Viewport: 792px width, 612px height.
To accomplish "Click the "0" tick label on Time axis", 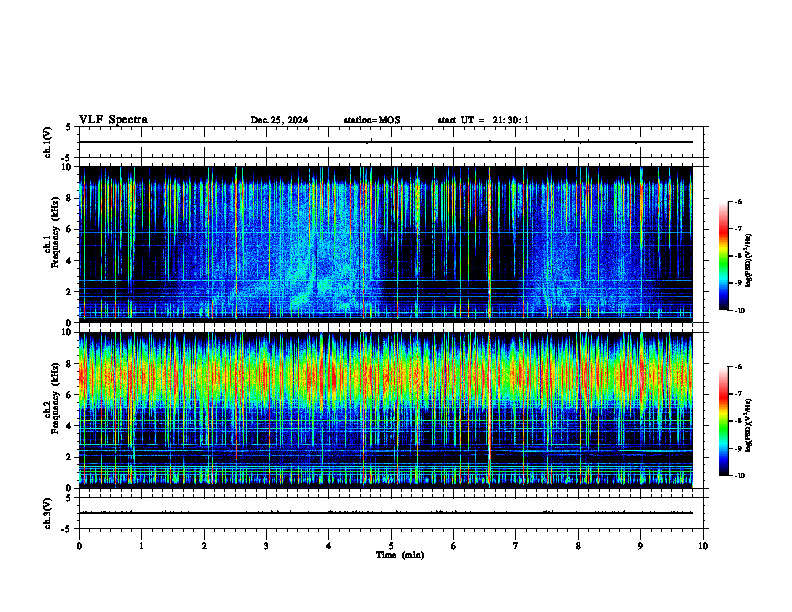I will (x=79, y=546).
